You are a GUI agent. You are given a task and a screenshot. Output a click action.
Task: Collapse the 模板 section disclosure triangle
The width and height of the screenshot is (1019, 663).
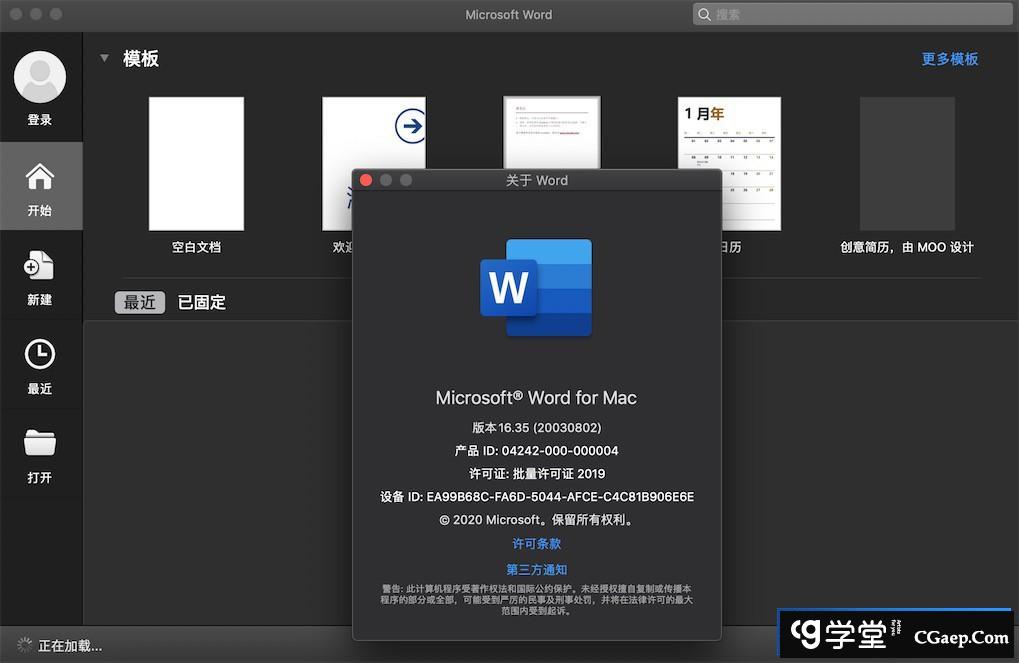(104, 58)
